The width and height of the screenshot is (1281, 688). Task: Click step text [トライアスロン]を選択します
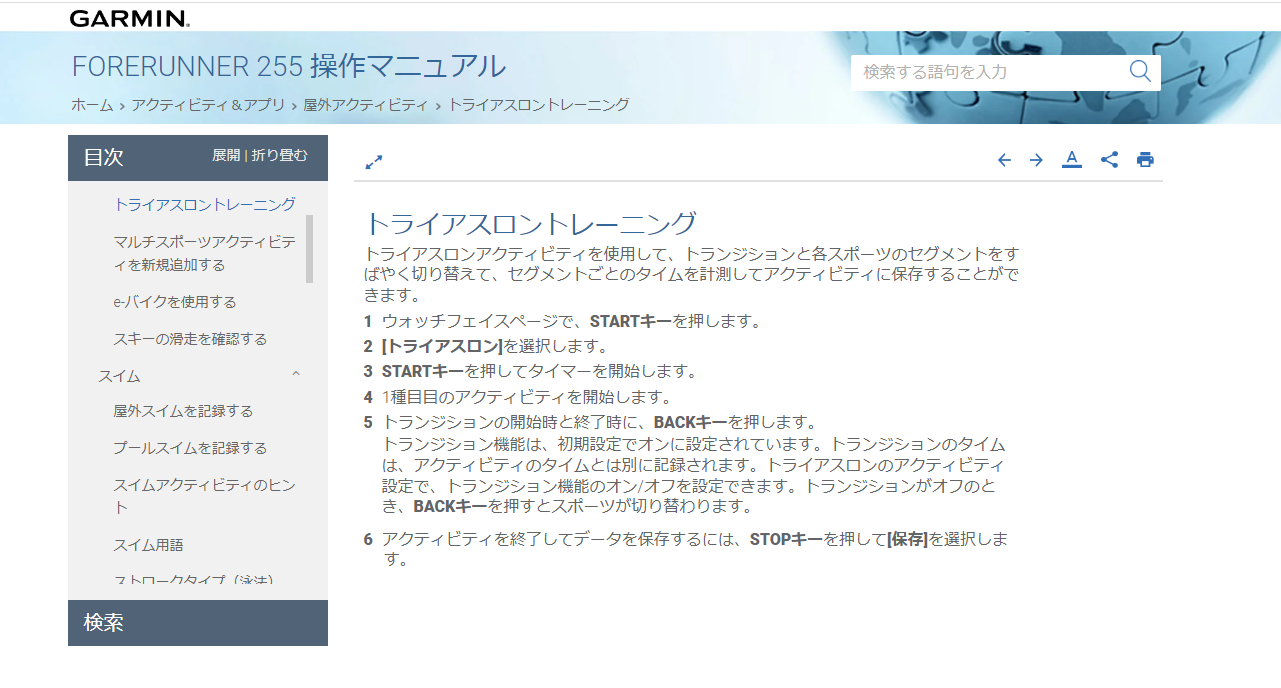point(495,346)
